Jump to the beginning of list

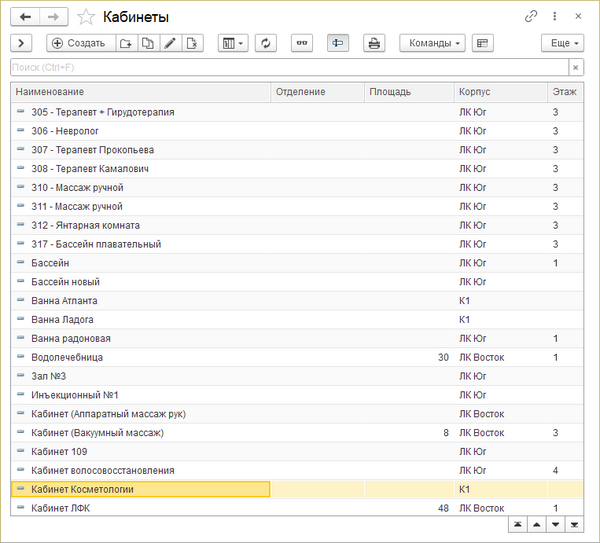pyautogui.click(x=518, y=524)
